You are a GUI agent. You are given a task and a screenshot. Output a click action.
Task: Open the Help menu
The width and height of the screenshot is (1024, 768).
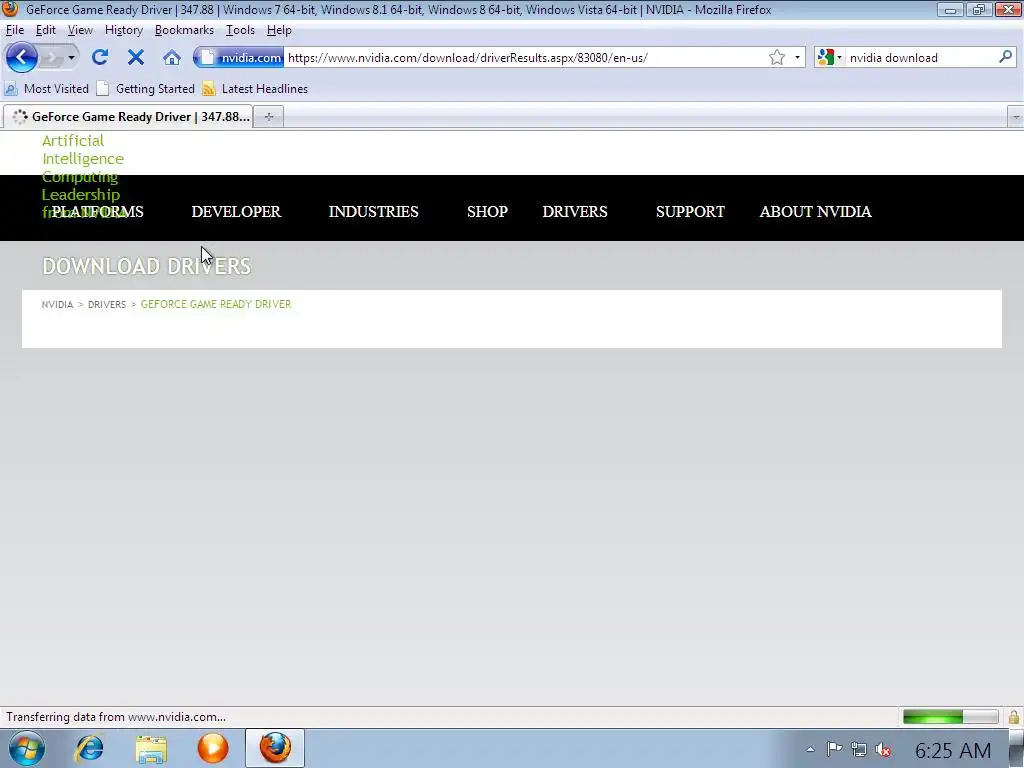pos(279,30)
